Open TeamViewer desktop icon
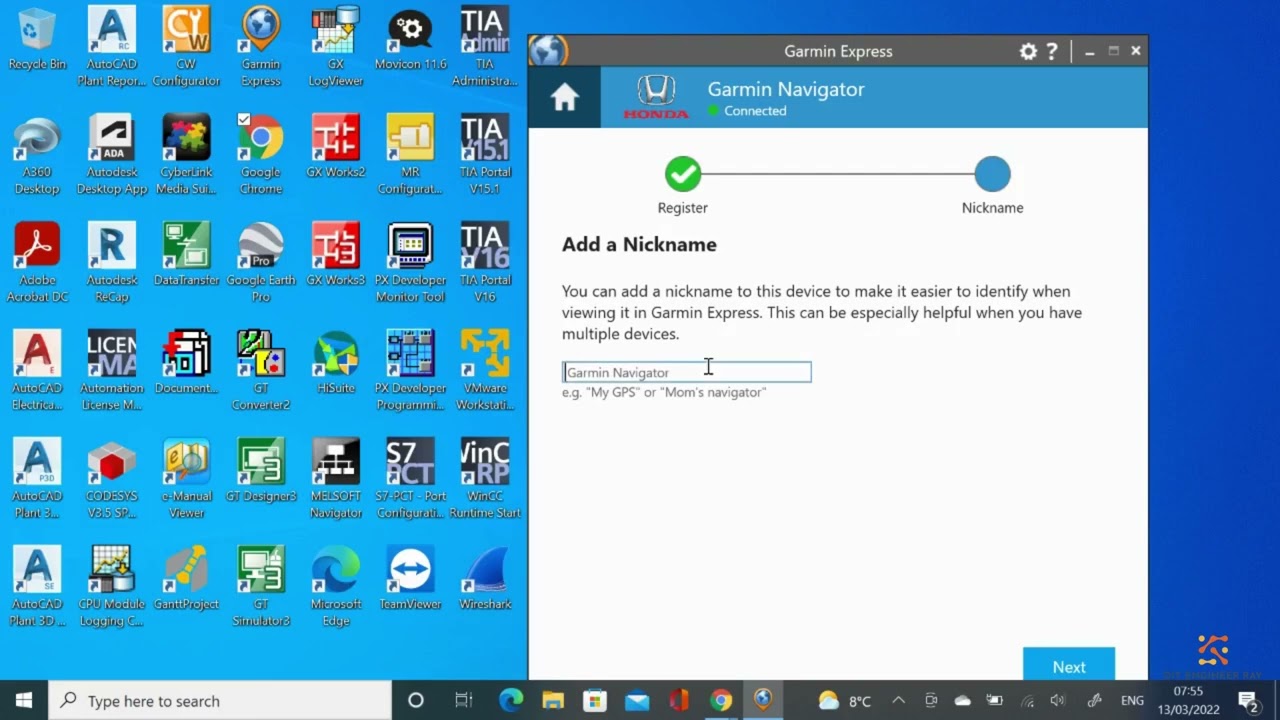This screenshot has width=1280, height=720. [411, 580]
